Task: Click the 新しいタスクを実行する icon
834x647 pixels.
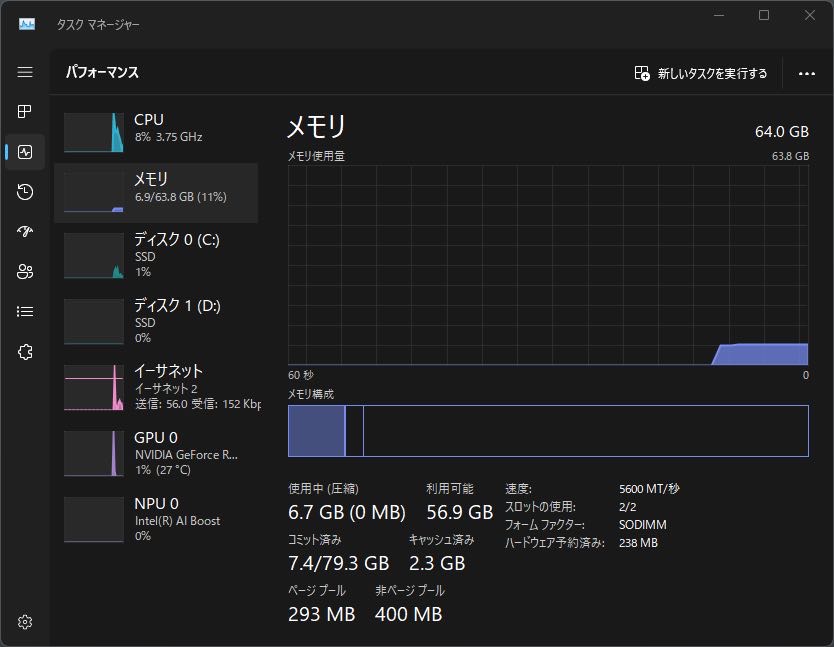Action: click(642, 73)
